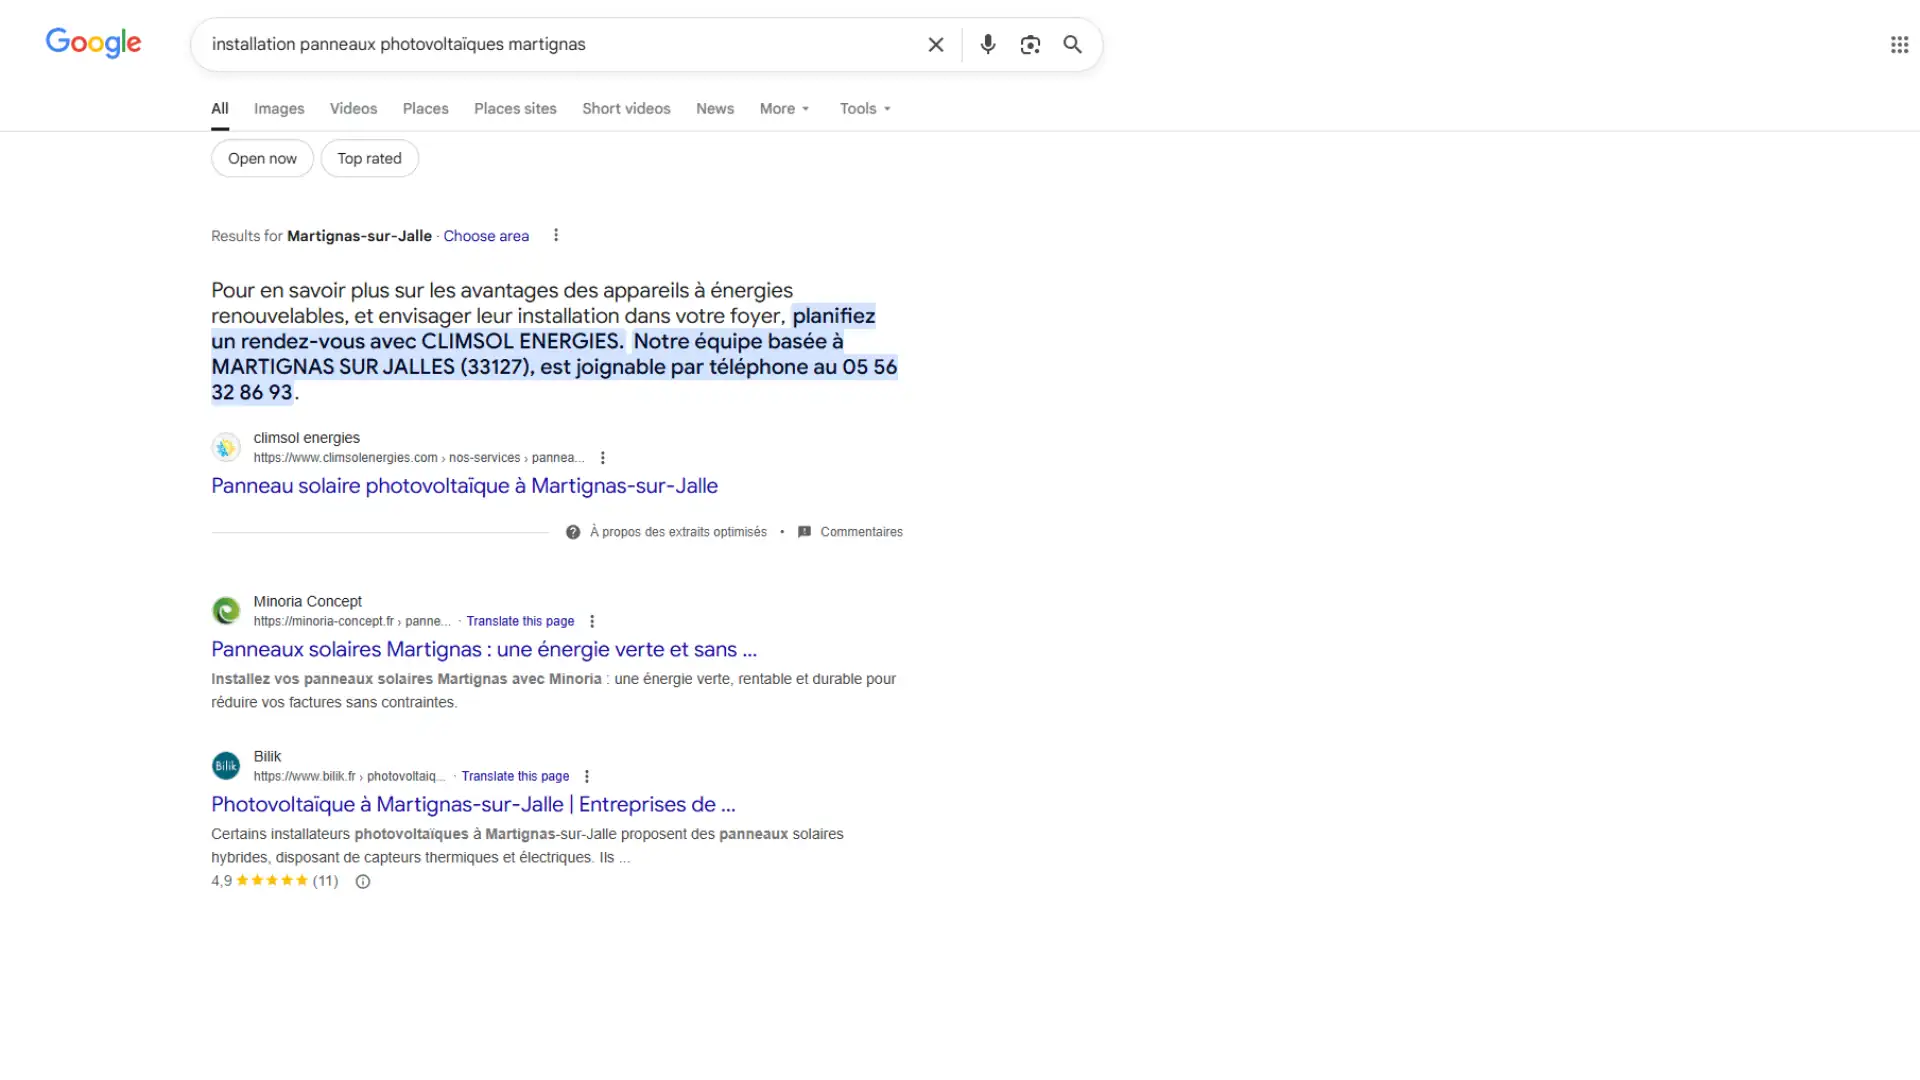
Task: Open more options for Minoria Concept result
Action: (592, 621)
